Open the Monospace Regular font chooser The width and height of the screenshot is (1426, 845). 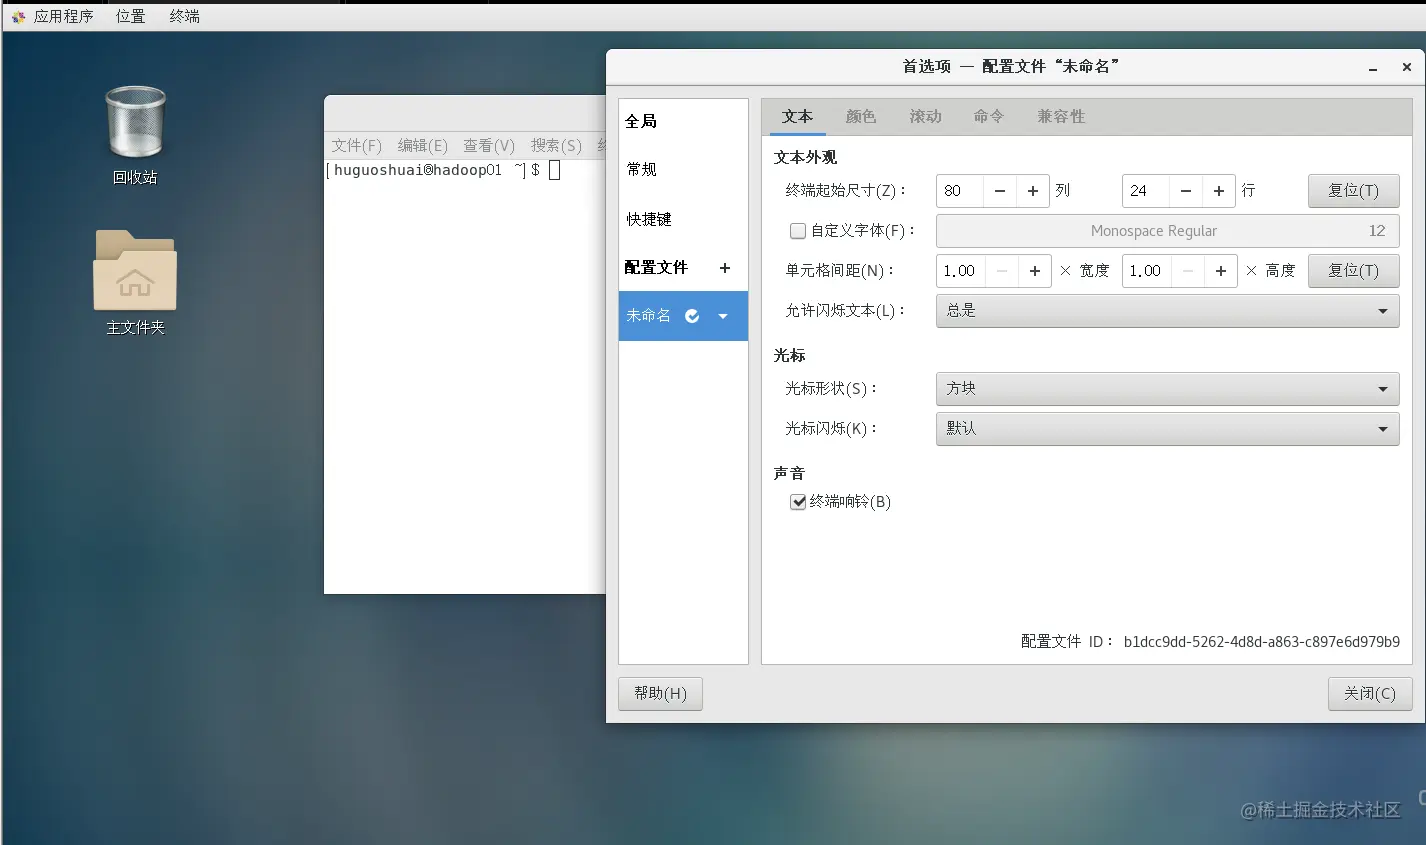(x=1167, y=231)
